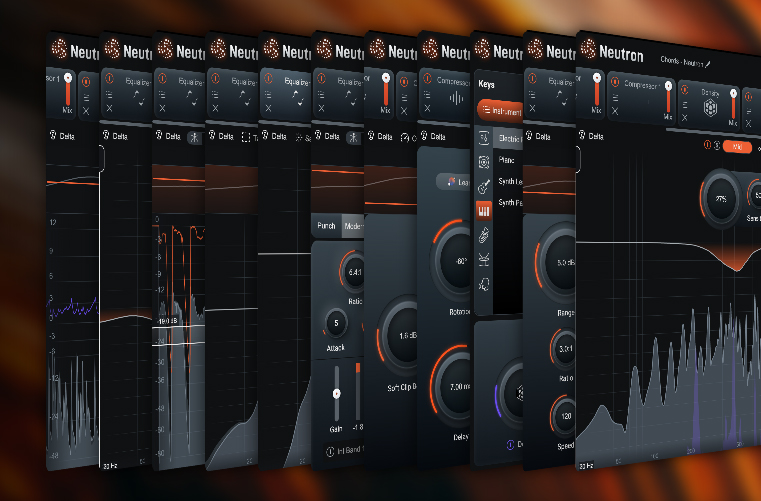
Task: Click the Ratio knob showing 6.4:1
Action: coord(353,272)
